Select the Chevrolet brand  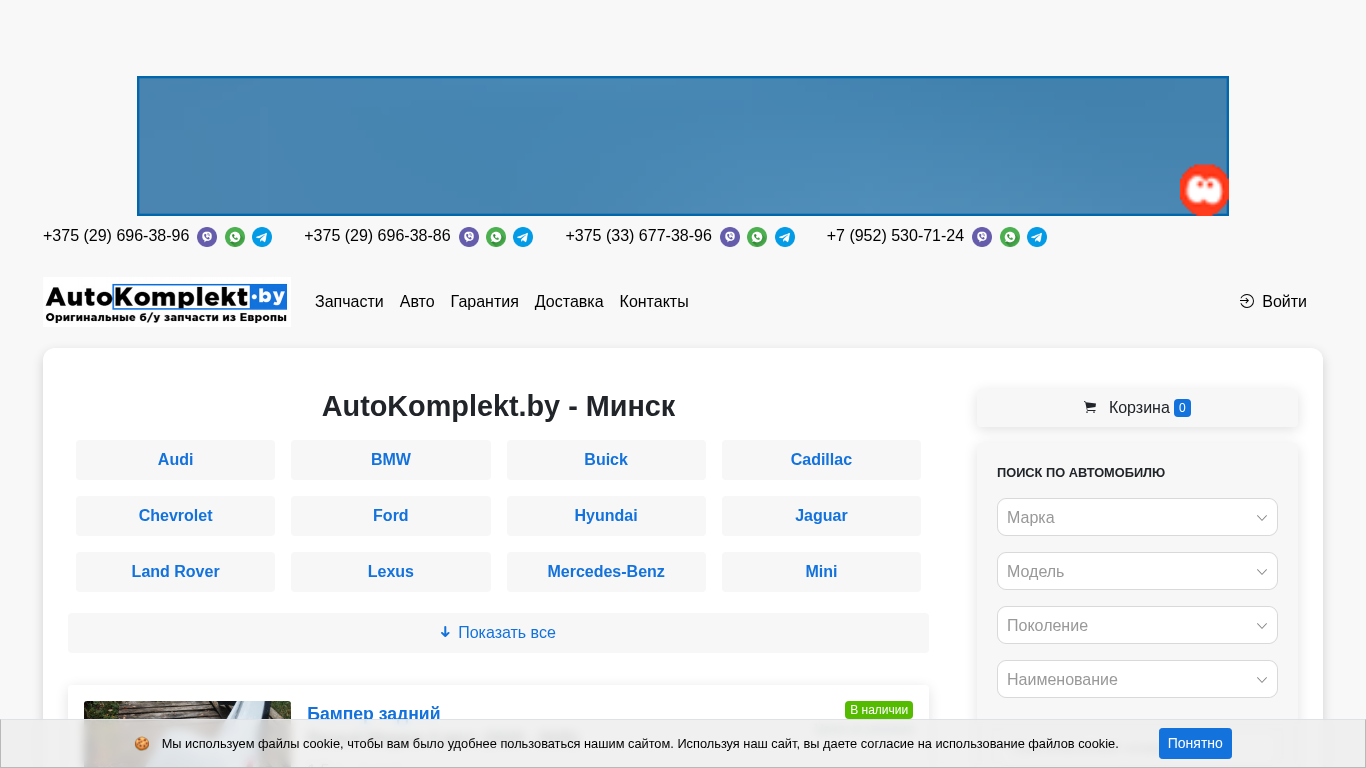(x=175, y=516)
